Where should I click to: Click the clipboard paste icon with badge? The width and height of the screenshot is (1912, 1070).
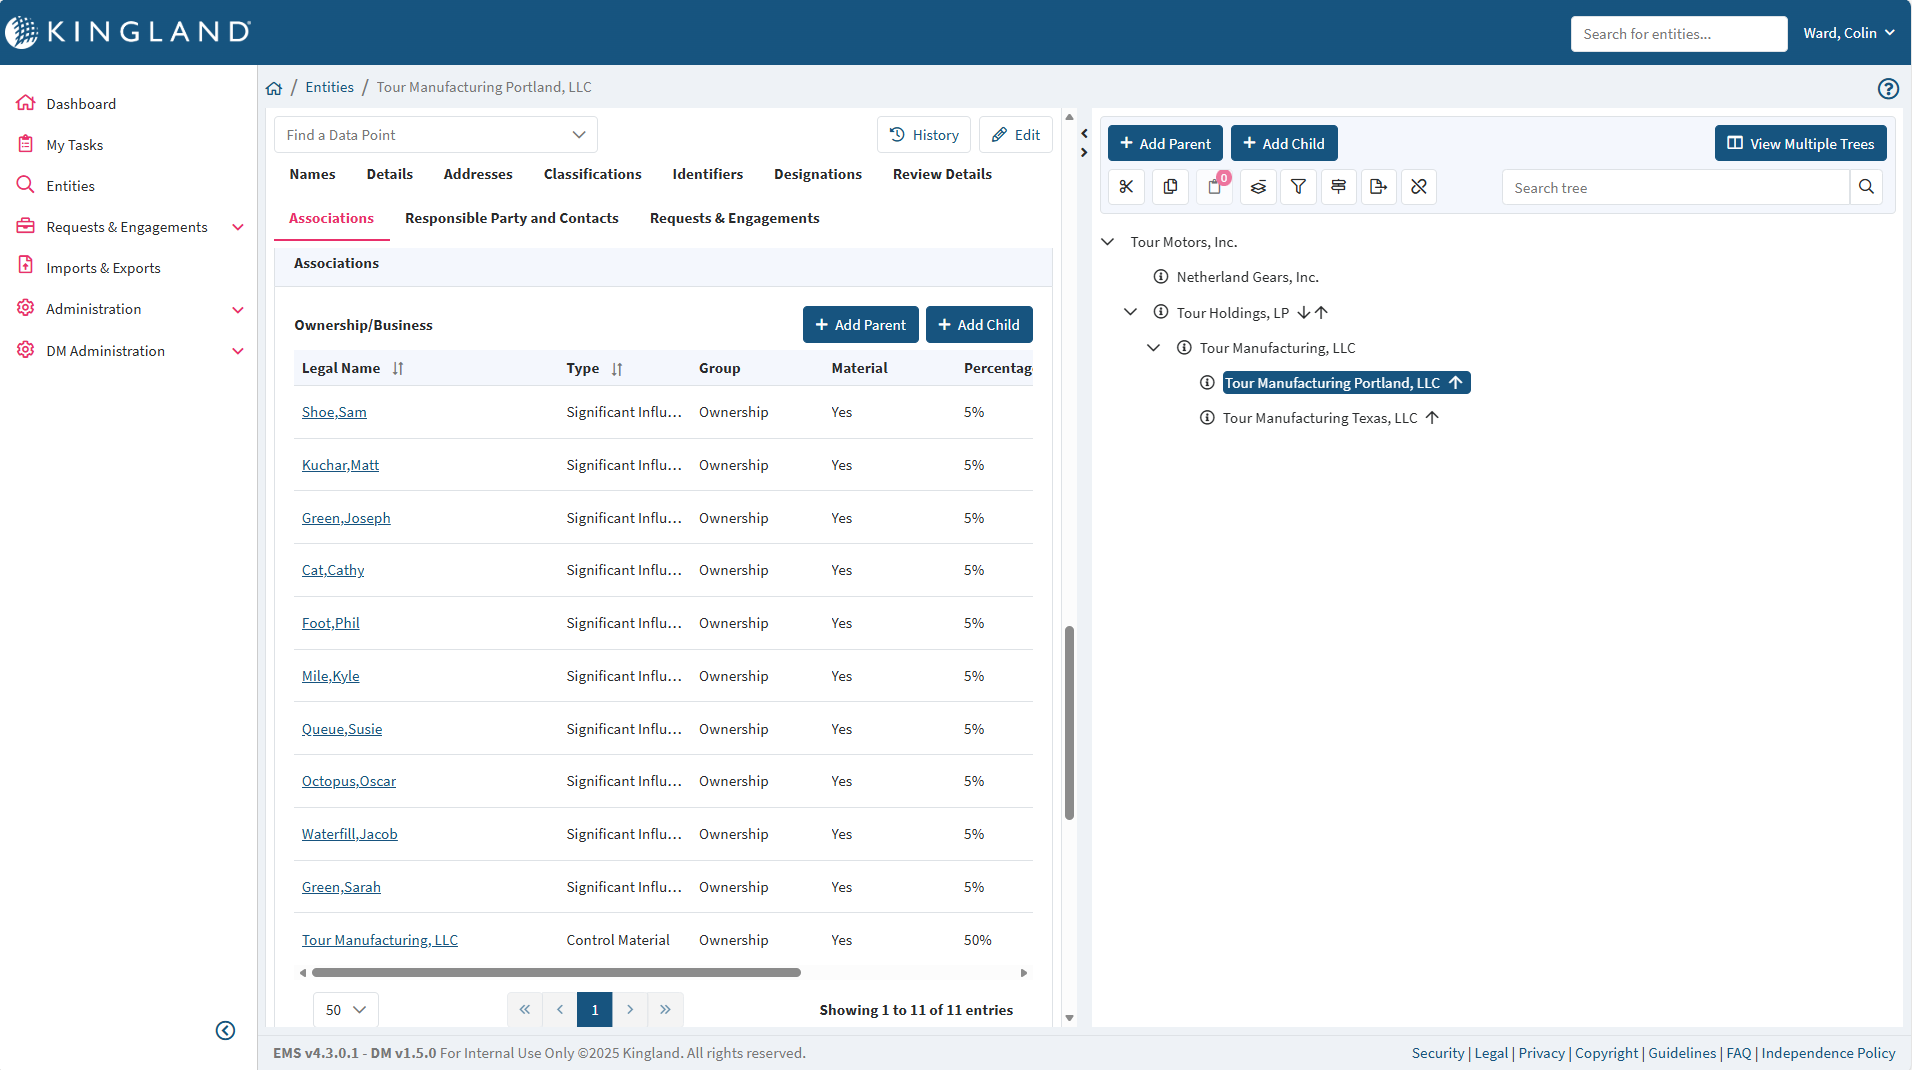tap(1214, 187)
